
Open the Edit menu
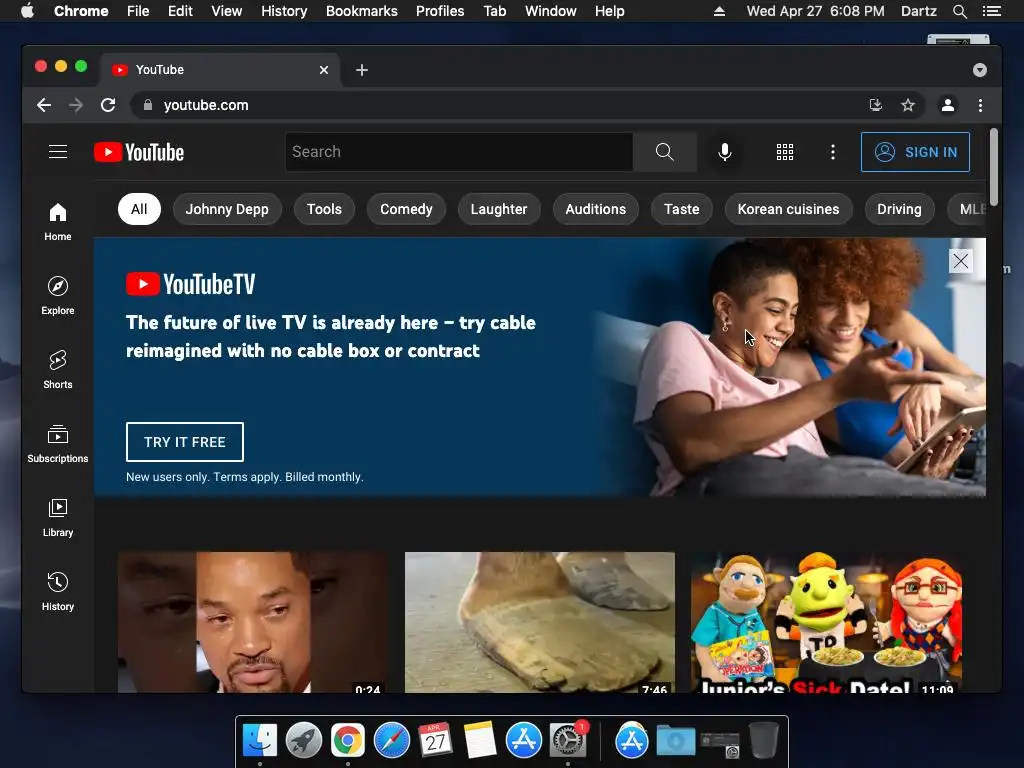[180, 11]
